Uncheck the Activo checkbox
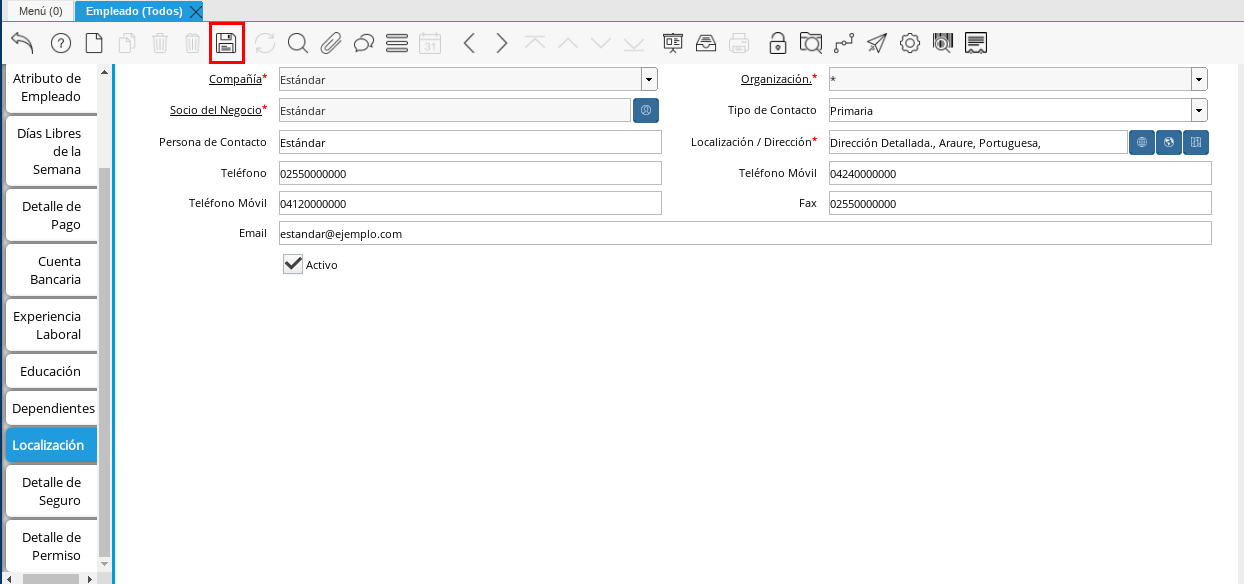 pos(293,264)
